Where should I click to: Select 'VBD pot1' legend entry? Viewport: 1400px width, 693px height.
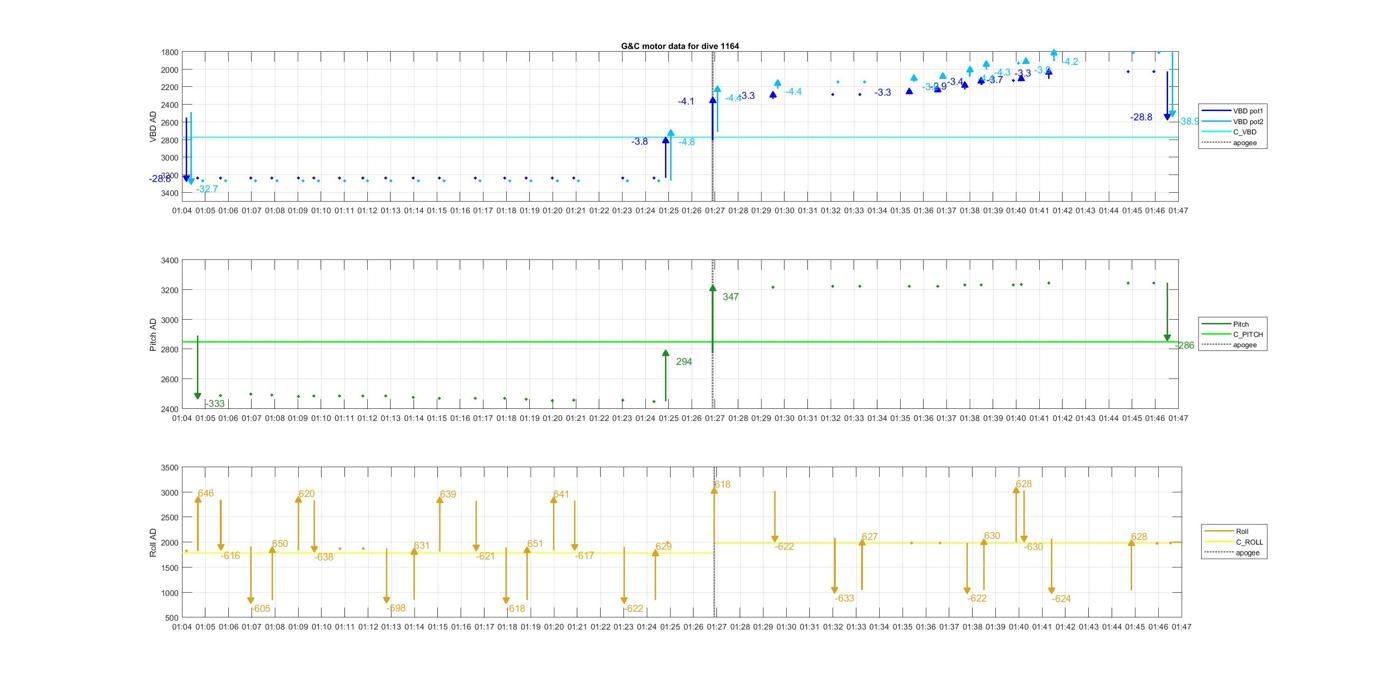(x=1247, y=111)
